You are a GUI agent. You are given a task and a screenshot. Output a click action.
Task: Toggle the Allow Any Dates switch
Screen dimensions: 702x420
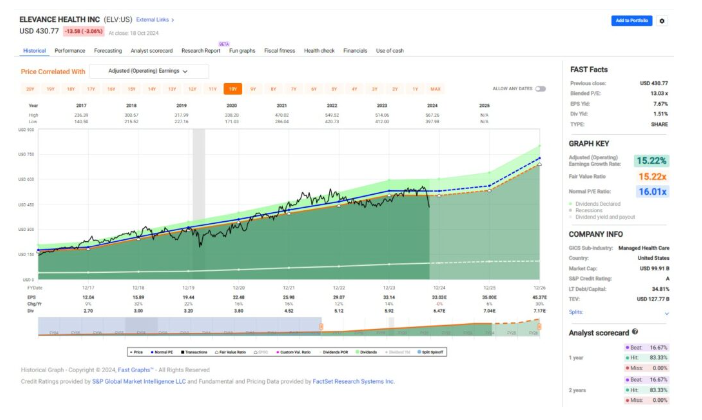coord(541,89)
